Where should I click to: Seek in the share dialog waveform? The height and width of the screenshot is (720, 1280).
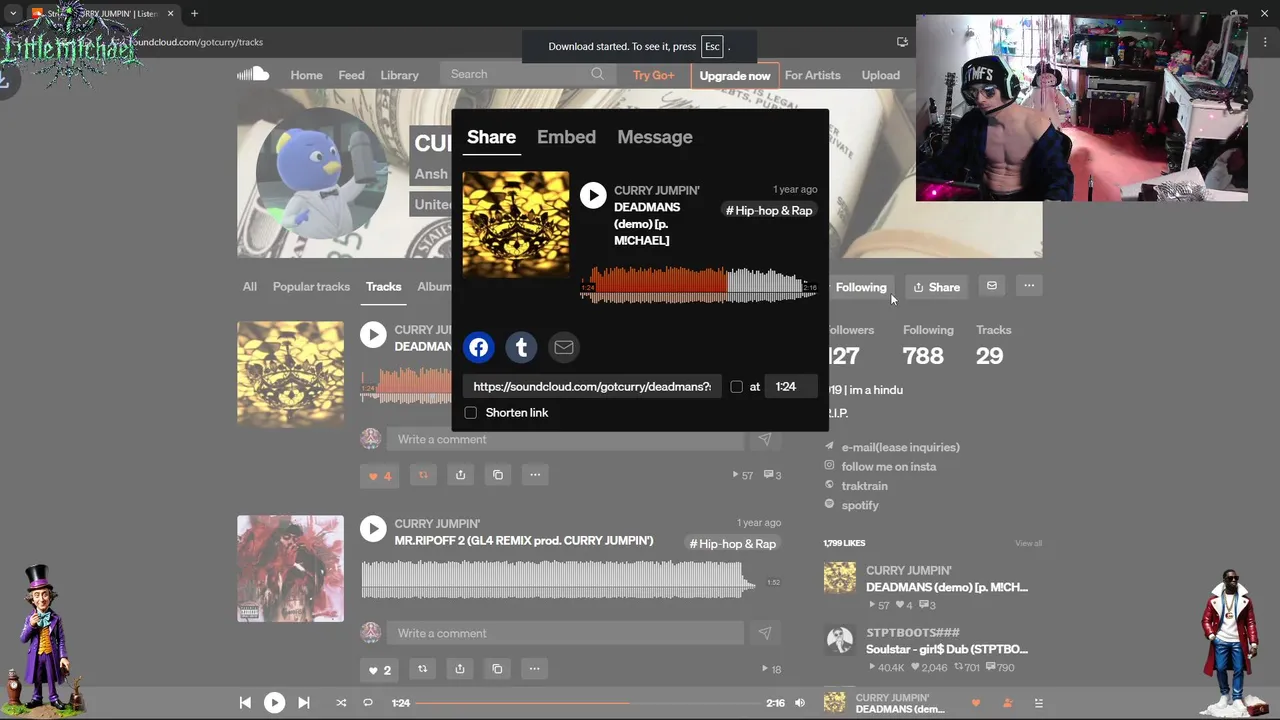699,284
